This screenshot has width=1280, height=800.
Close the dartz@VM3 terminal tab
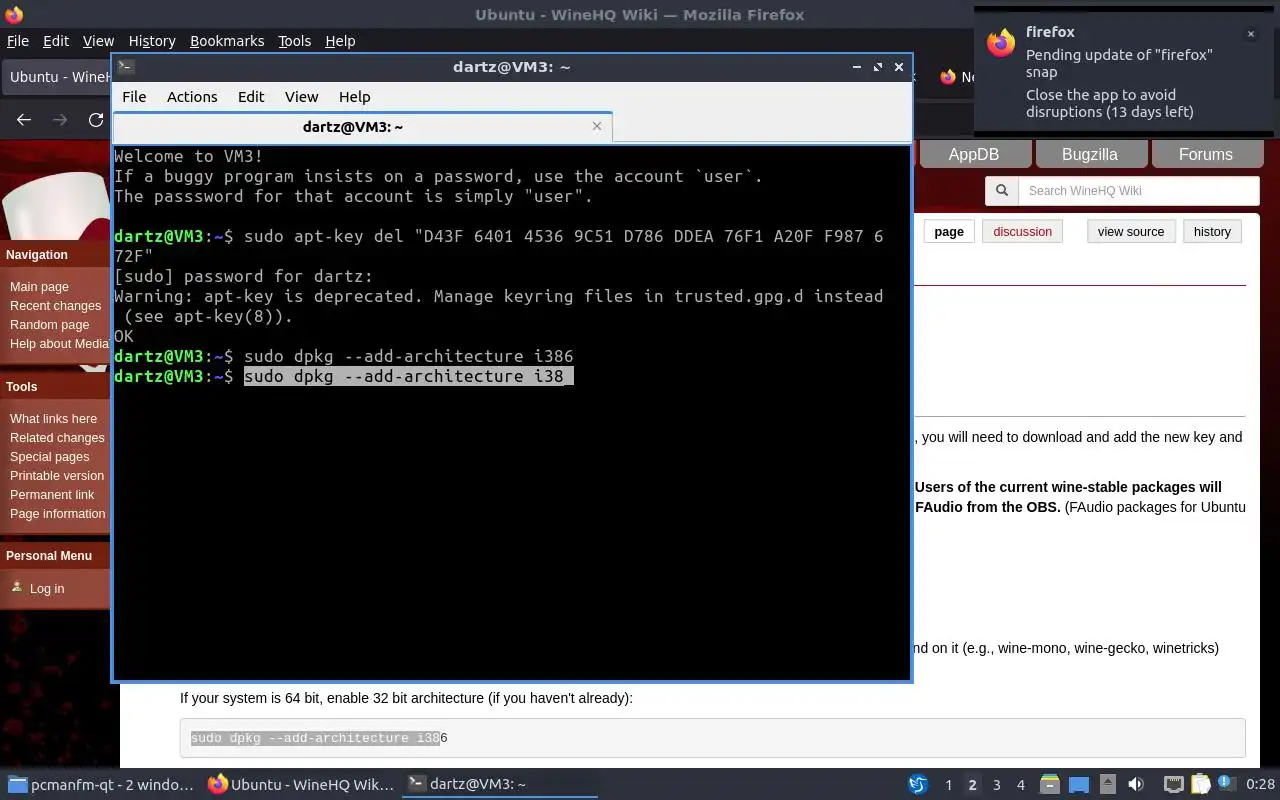click(x=597, y=126)
